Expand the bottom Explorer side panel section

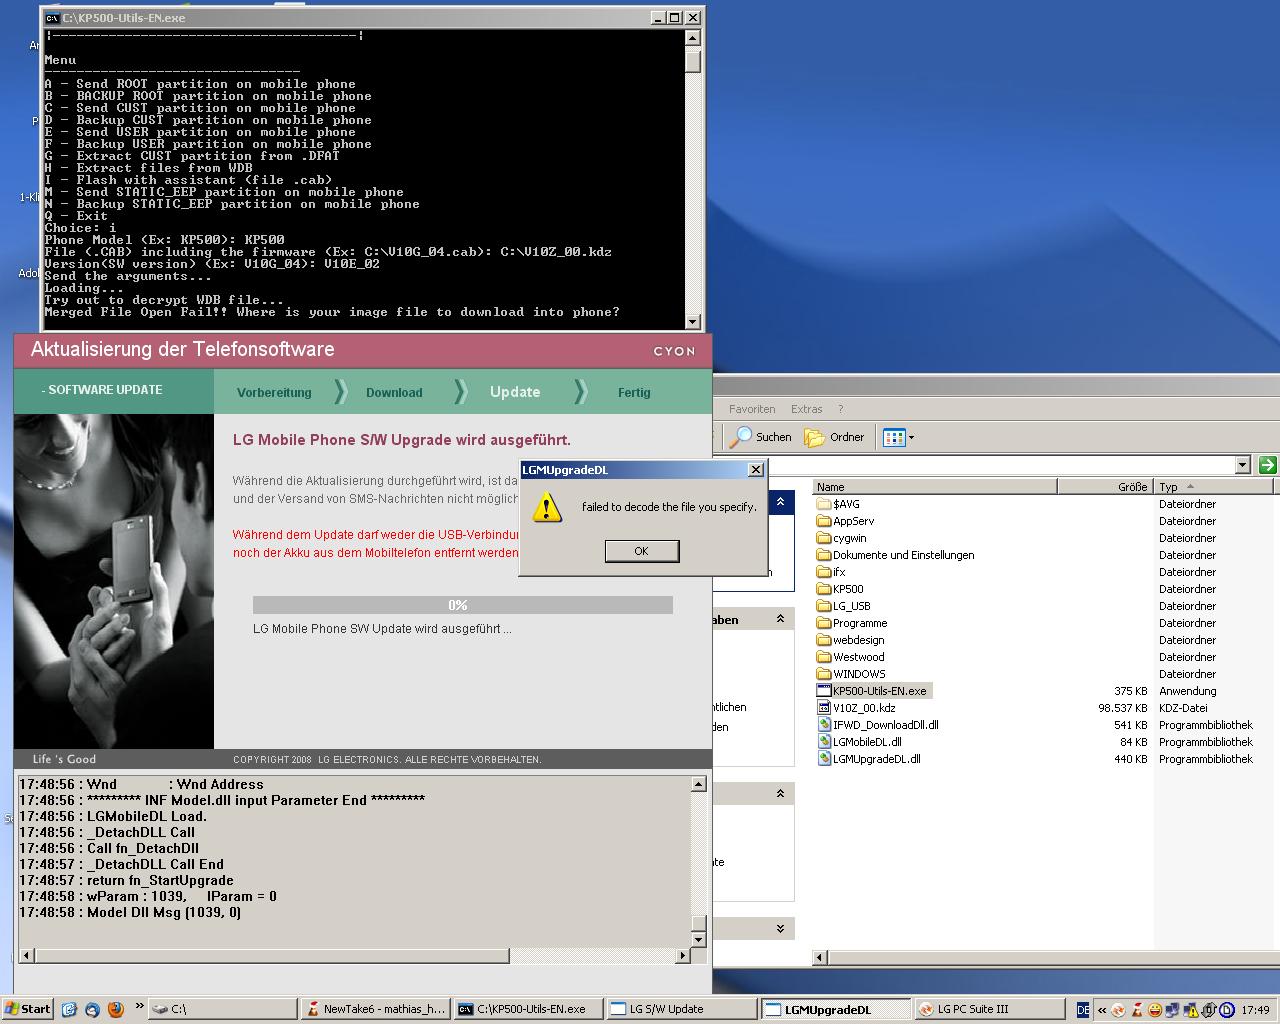click(780, 929)
